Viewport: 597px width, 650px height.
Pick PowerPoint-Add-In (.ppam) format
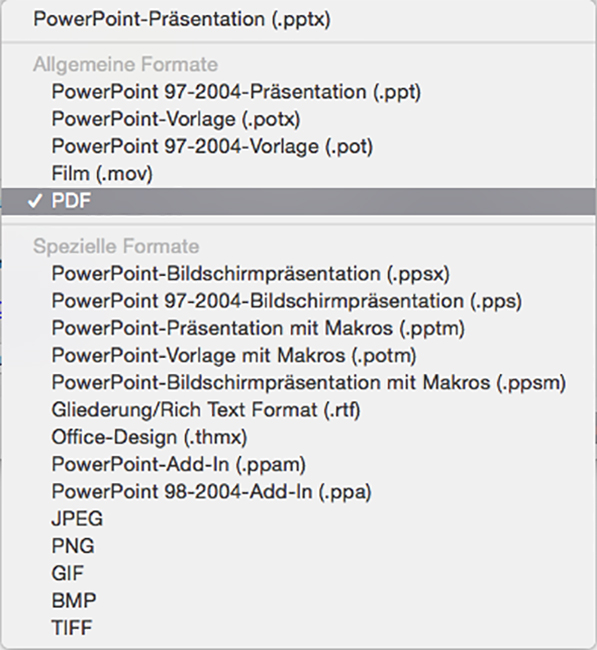click(x=298, y=464)
